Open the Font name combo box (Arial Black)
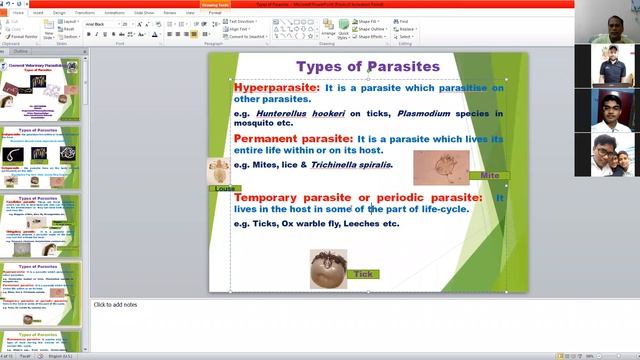The image size is (640, 360). (x=103, y=24)
